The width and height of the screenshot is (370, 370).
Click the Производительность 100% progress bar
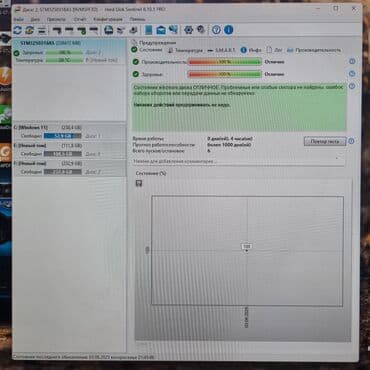point(225,62)
